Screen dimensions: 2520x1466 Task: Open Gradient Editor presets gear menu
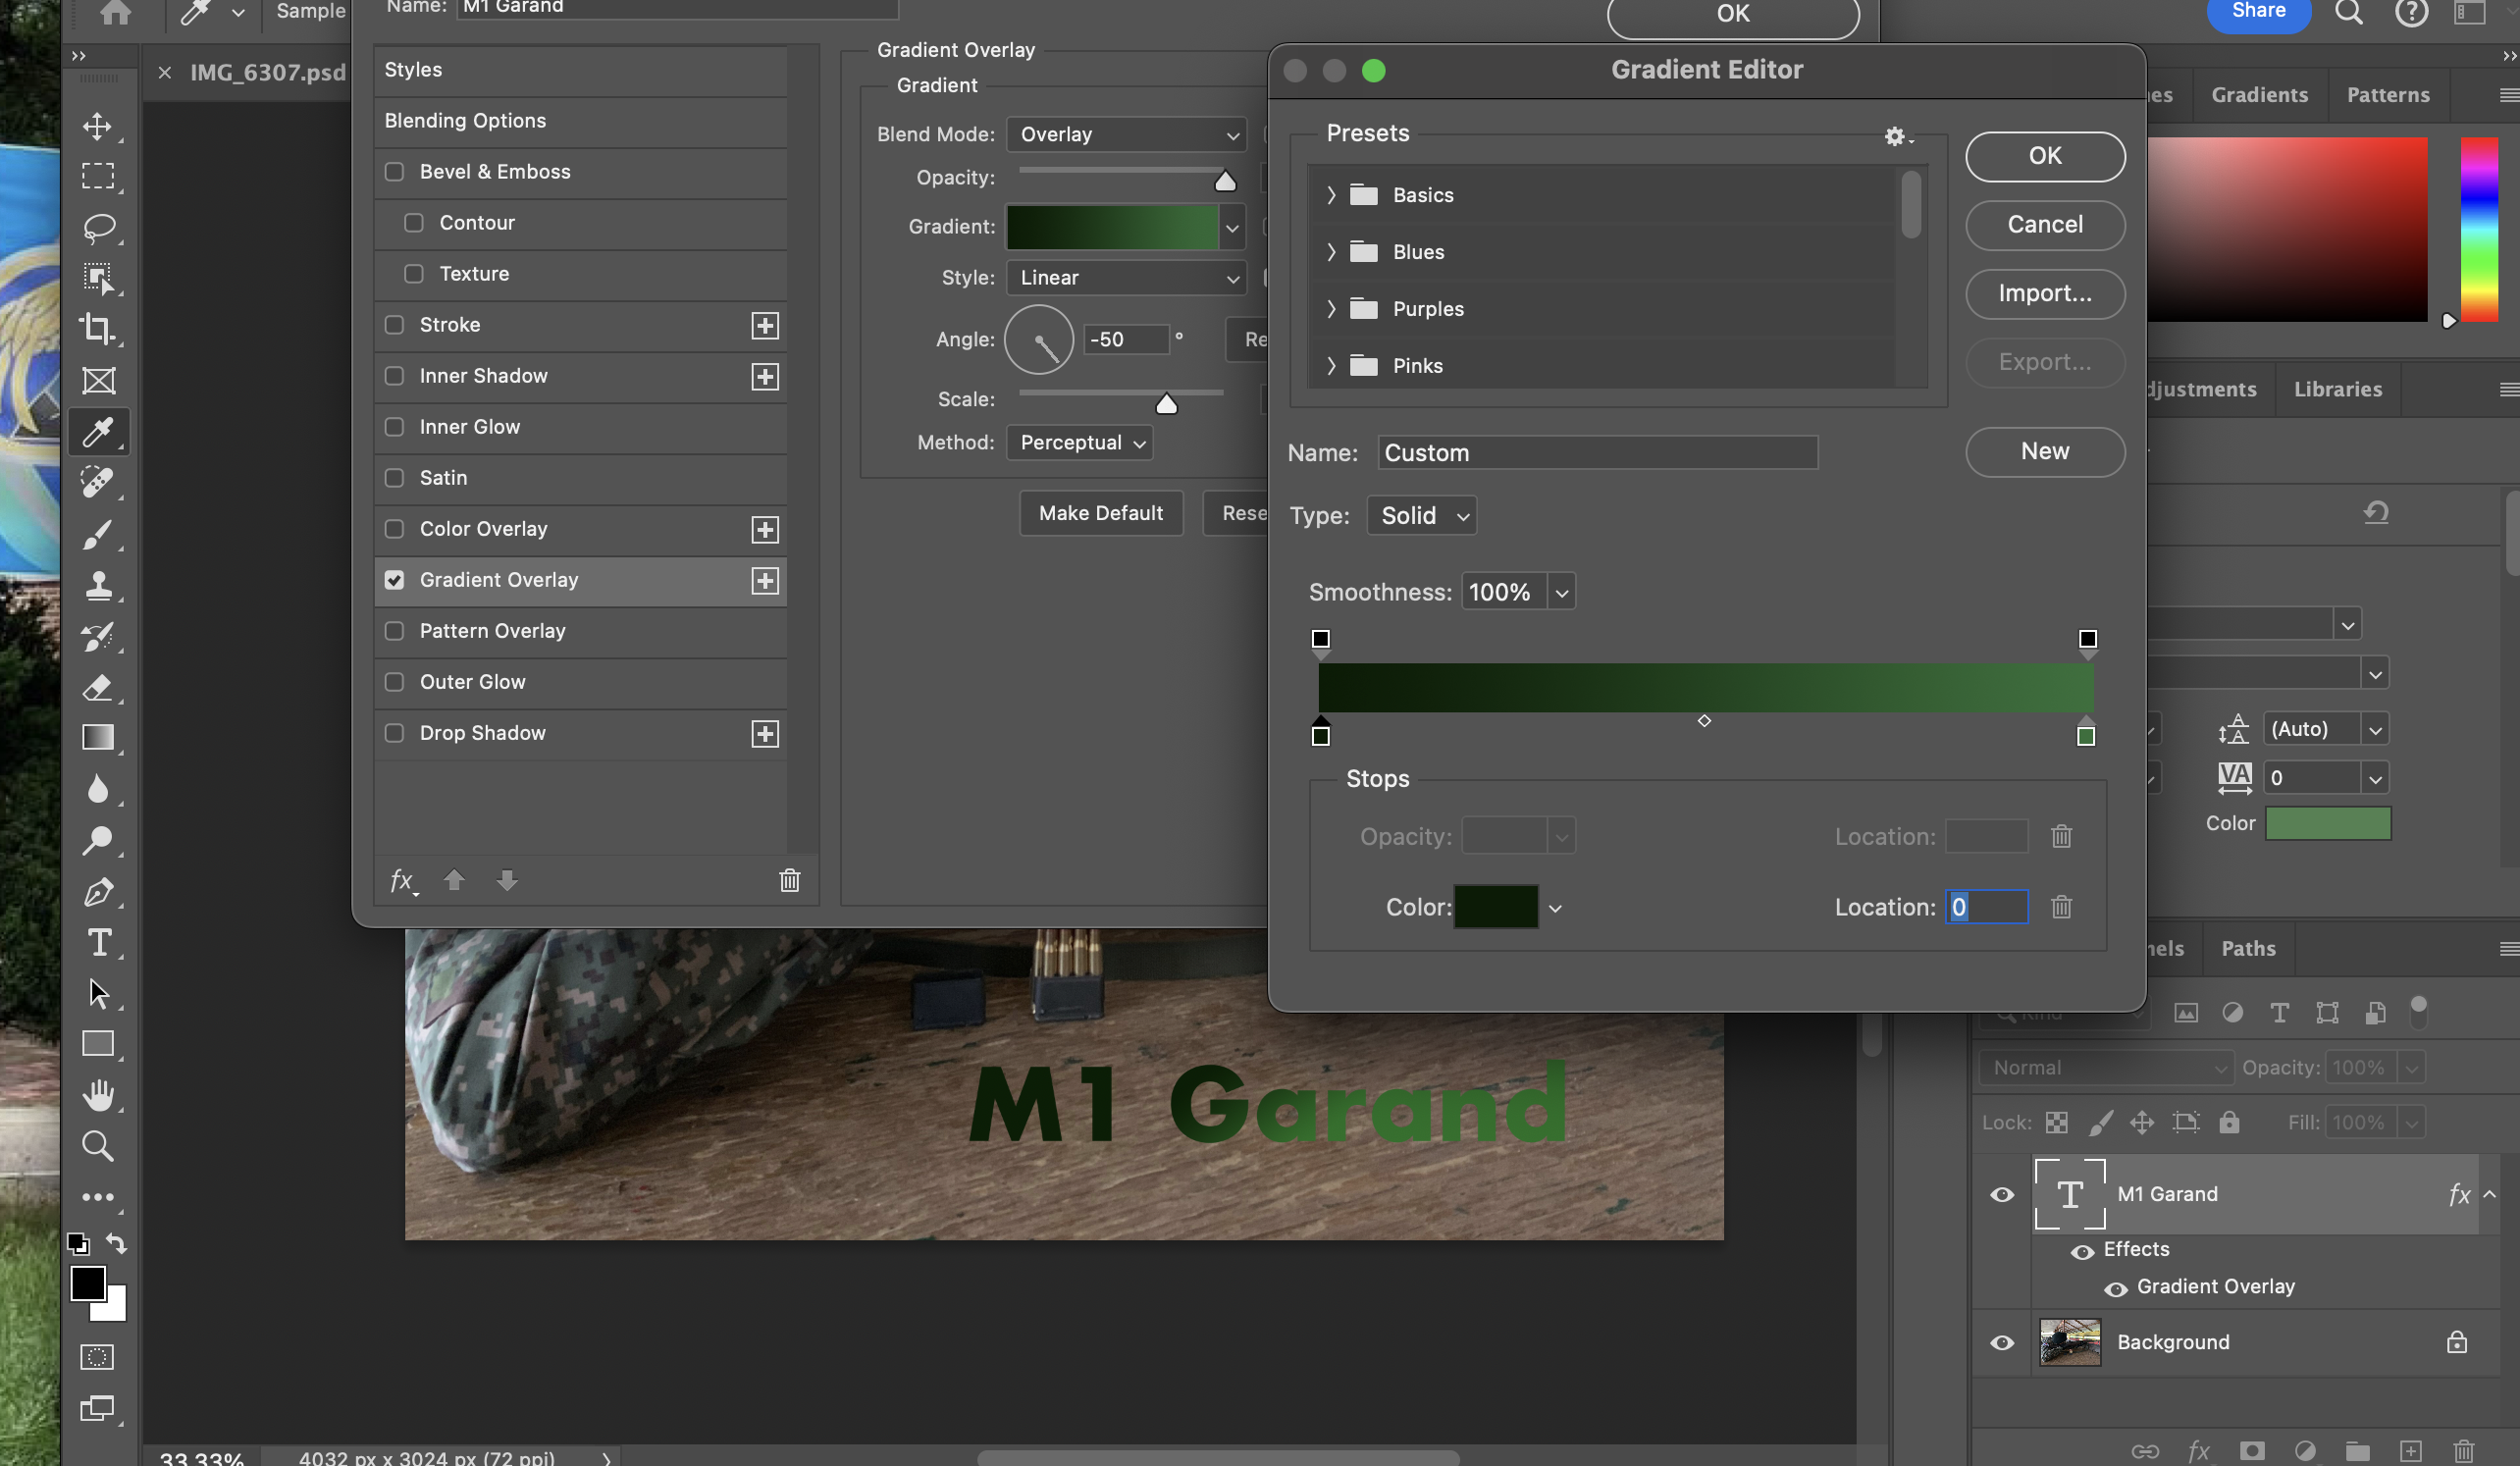pyautogui.click(x=1896, y=137)
